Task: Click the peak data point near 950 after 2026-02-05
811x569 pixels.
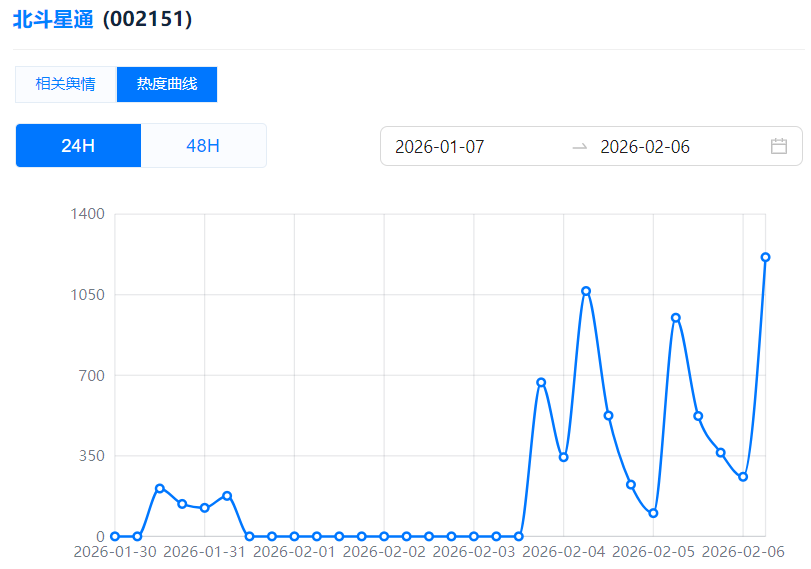Action: (676, 318)
